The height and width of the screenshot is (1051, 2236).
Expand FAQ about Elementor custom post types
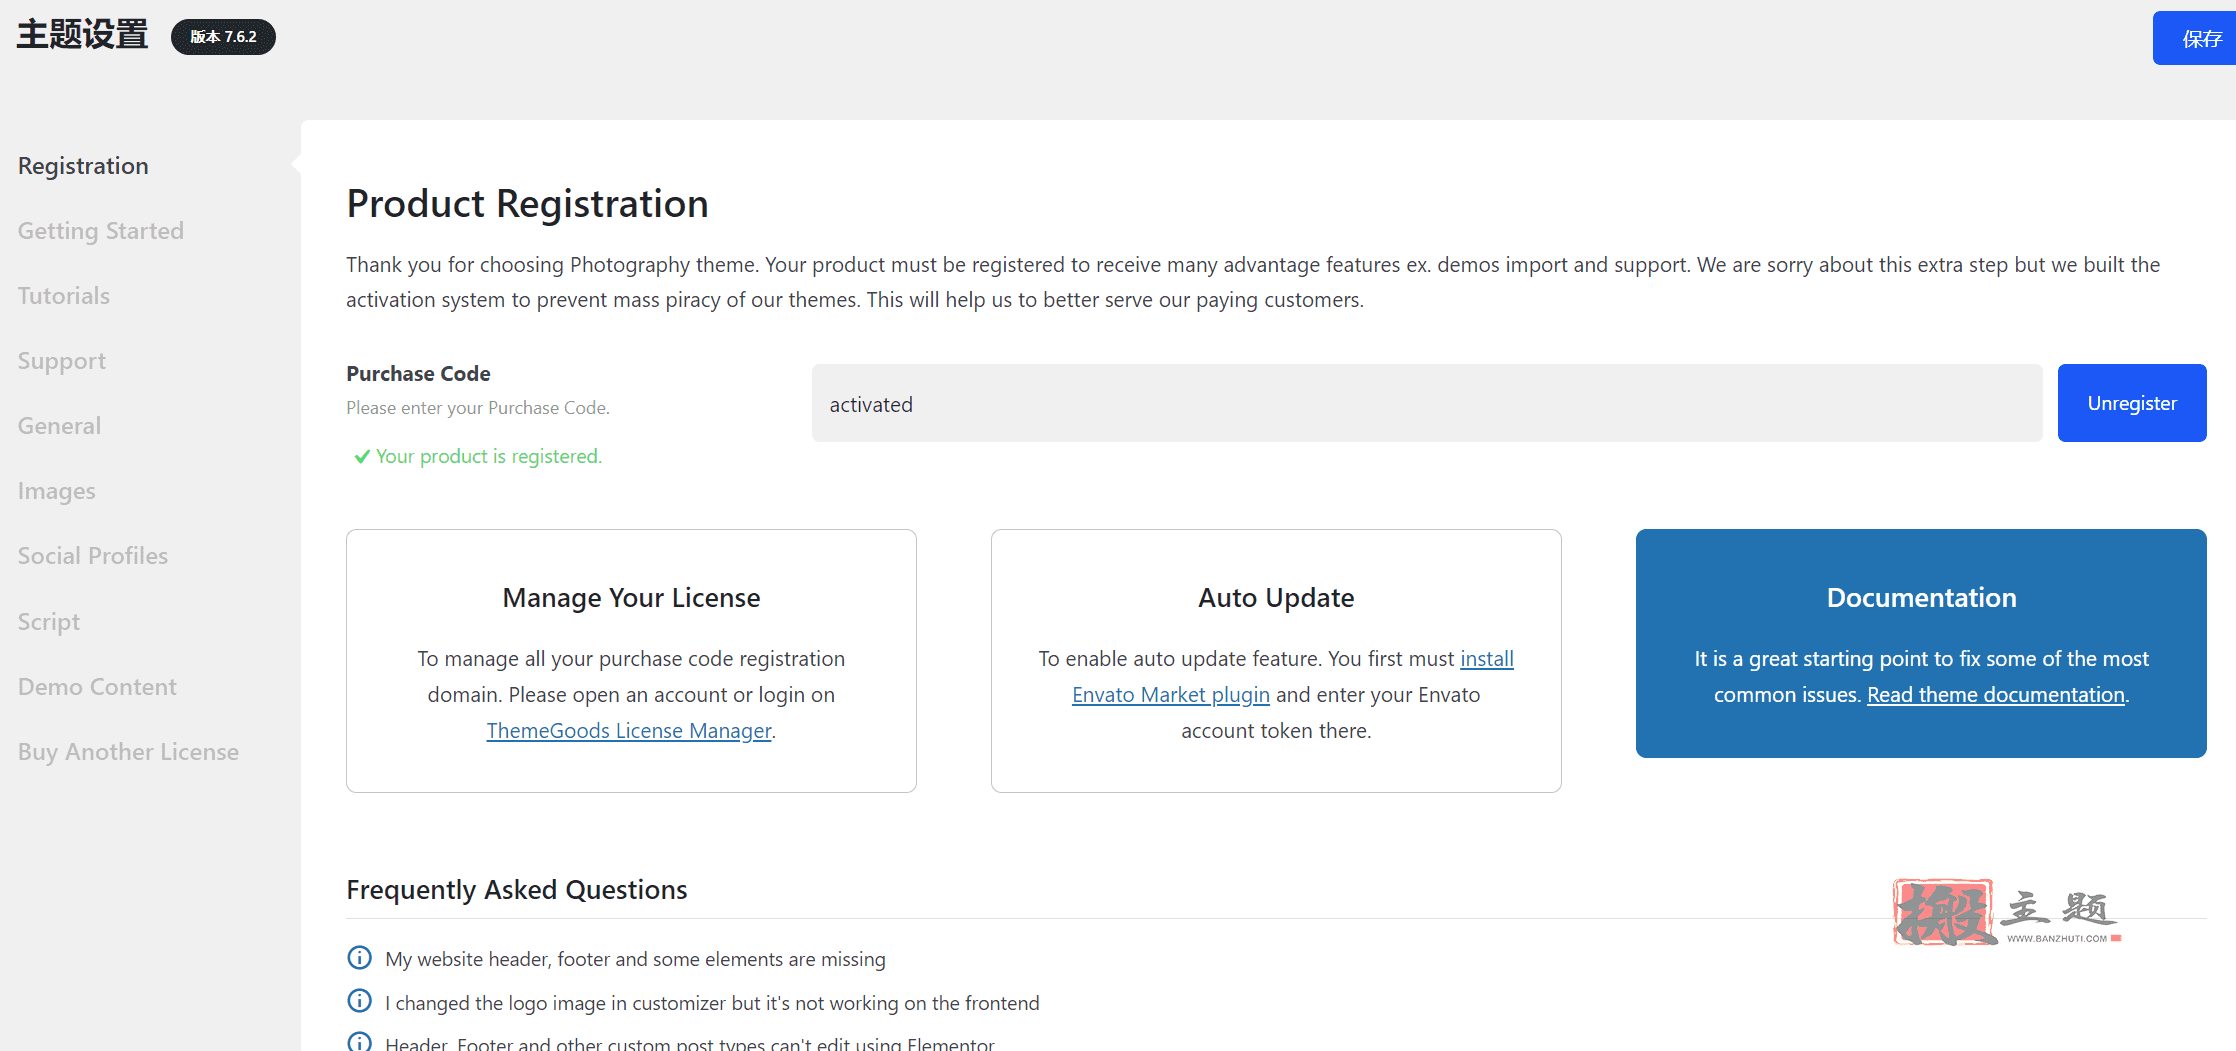click(690, 1043)
